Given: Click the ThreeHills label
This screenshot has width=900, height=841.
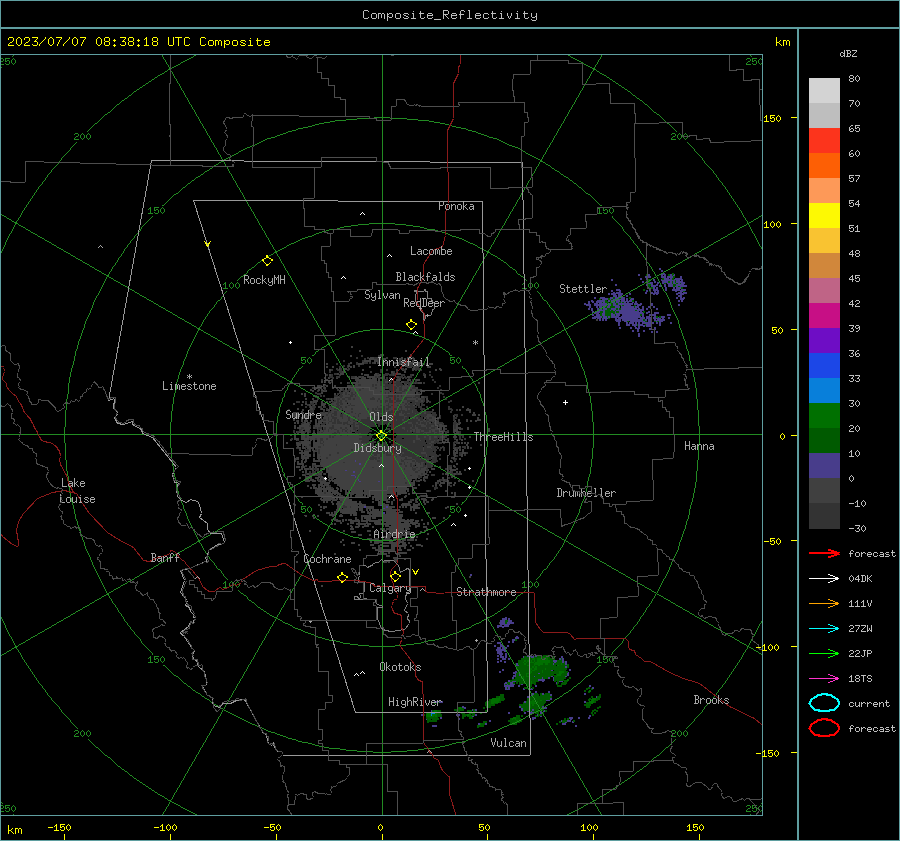Looking at the screenshot, I should (x=503, y=437).
